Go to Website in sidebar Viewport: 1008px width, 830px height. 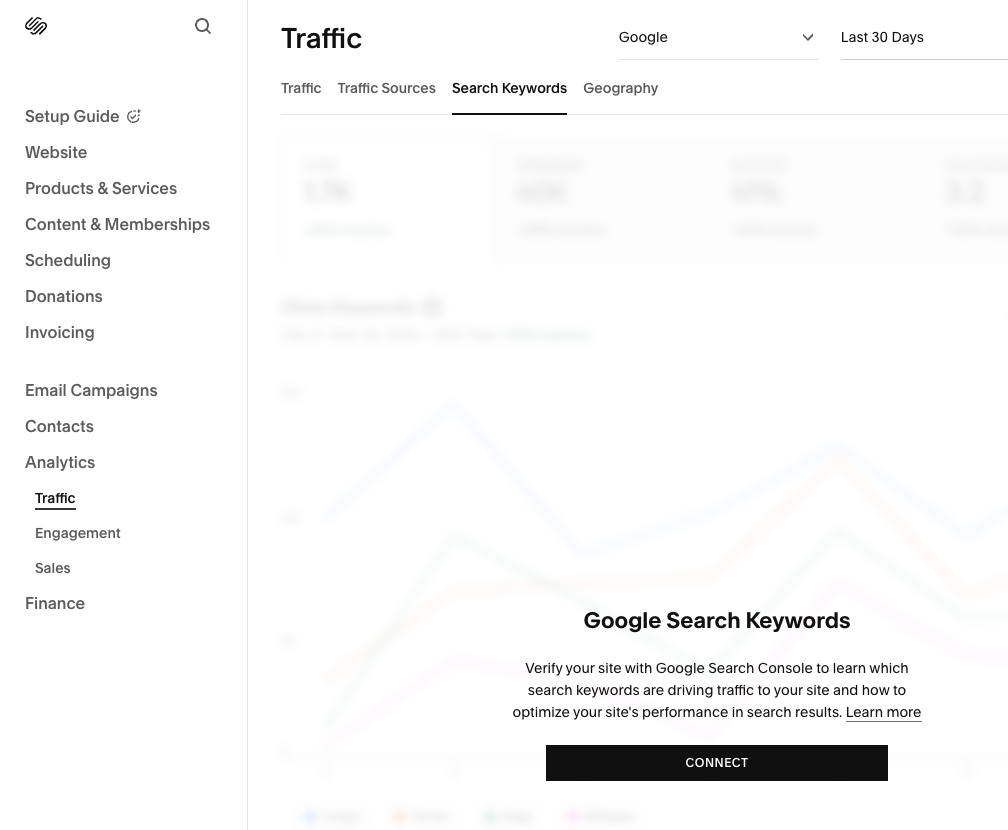tap(56, 152)
